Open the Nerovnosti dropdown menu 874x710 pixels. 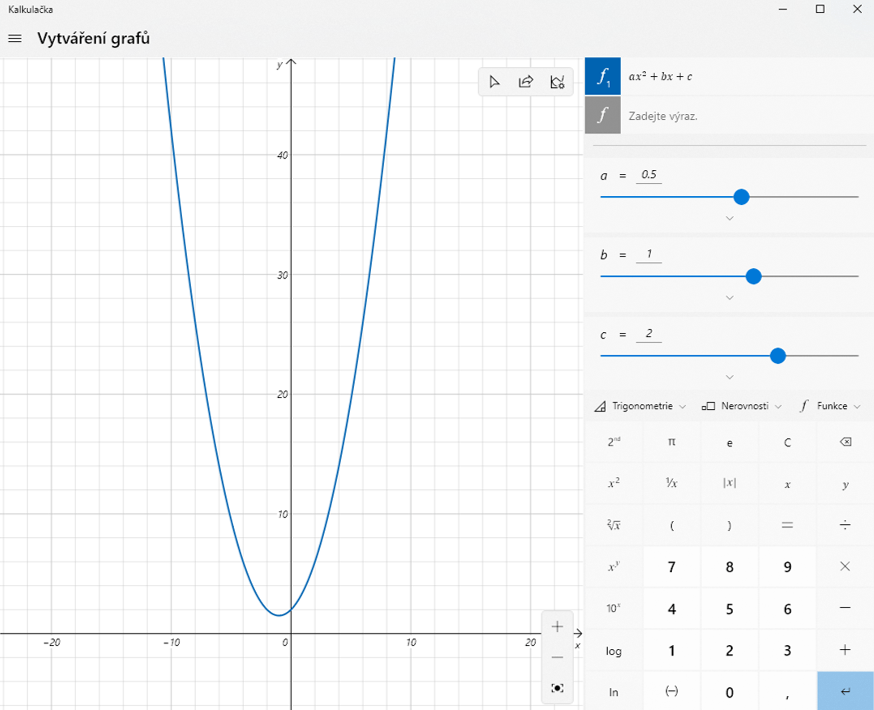(742, 406)
